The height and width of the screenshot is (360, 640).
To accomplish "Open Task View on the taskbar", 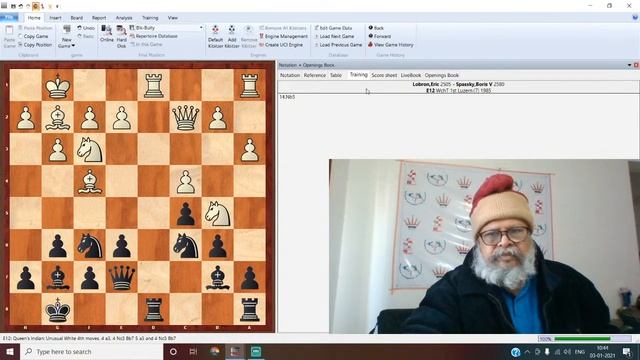I will [x=193, y=351].
